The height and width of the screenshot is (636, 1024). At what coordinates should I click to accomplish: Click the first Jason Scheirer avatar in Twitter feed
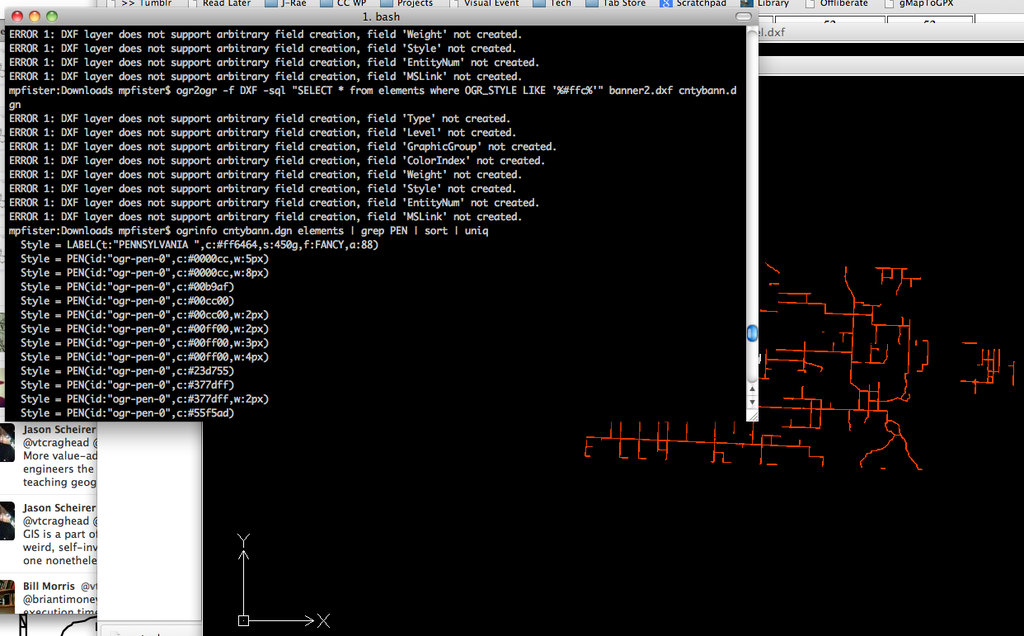7,442
